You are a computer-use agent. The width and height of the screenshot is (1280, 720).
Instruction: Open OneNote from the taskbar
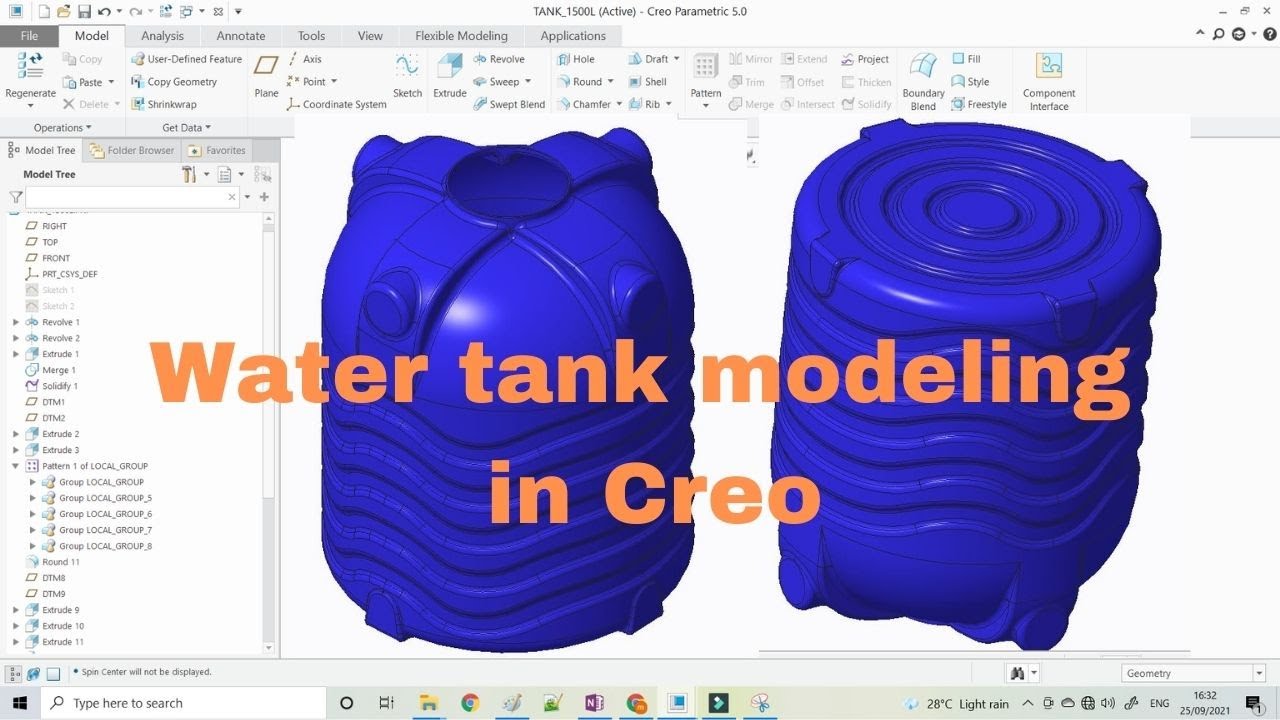click(x=594, y=703)
